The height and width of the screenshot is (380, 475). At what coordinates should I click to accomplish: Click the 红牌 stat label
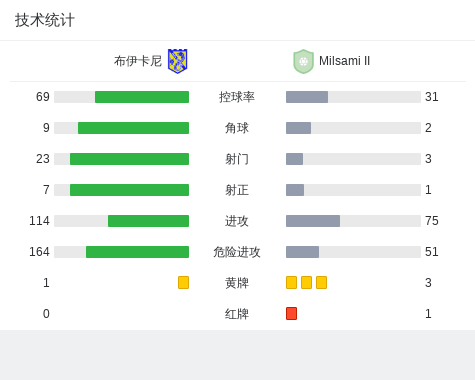(x=237, y=314)
